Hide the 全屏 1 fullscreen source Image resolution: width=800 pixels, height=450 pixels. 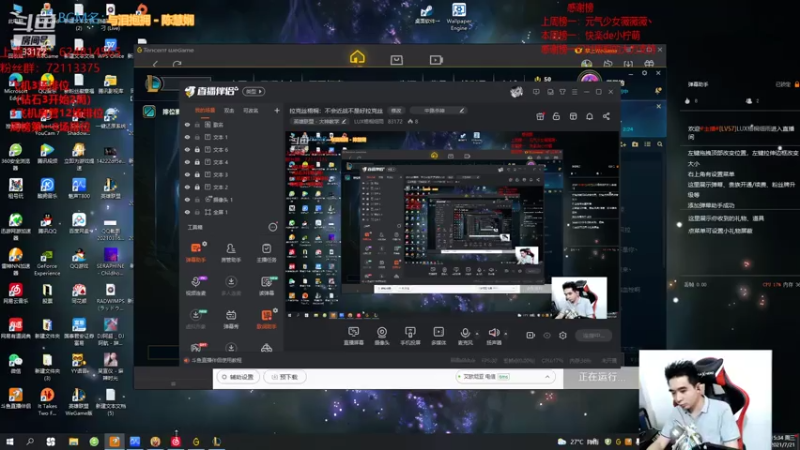pyautogui.click(x=187, y=212)
